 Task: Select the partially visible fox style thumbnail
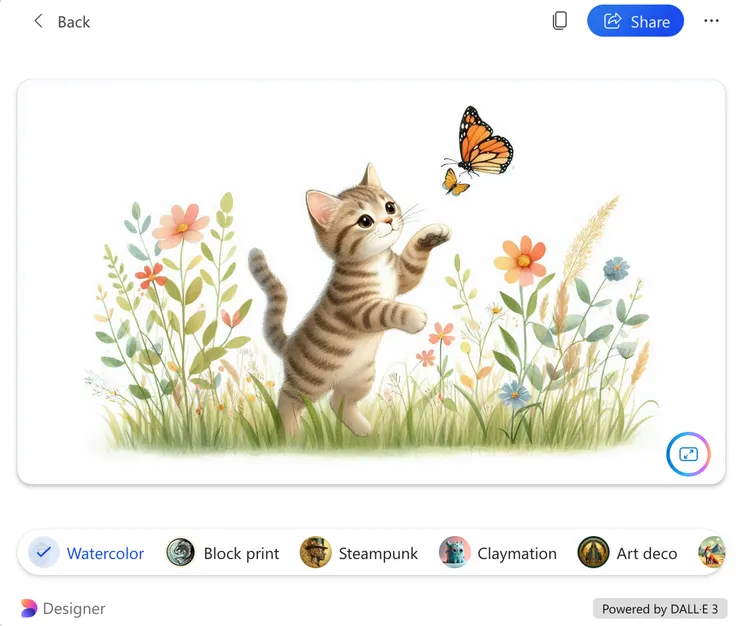pos(711,552)
